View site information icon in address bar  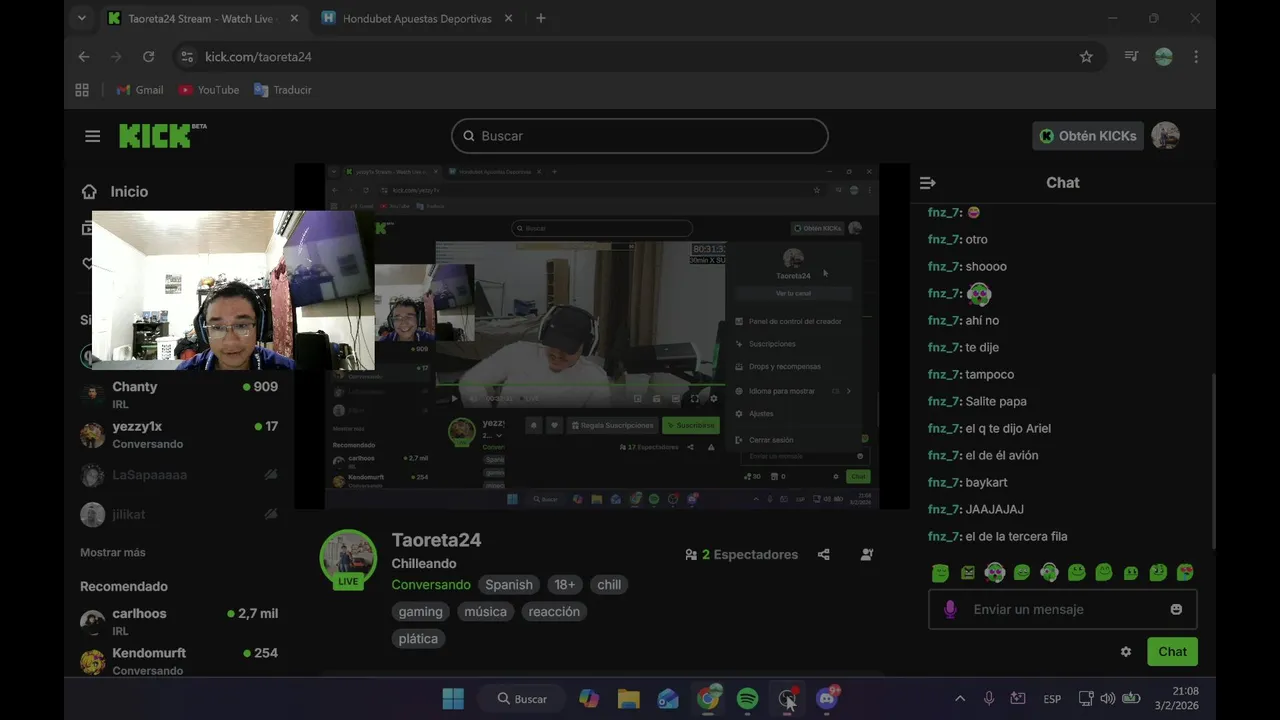pyautogui.click(x=187, y=57)
